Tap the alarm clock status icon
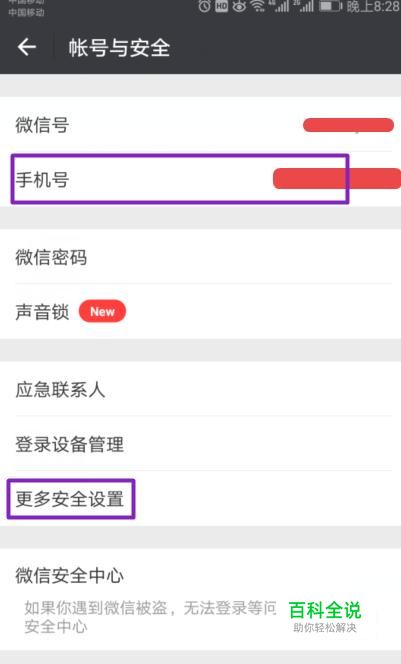The image size is (401, 664). (x=204, y=6)
